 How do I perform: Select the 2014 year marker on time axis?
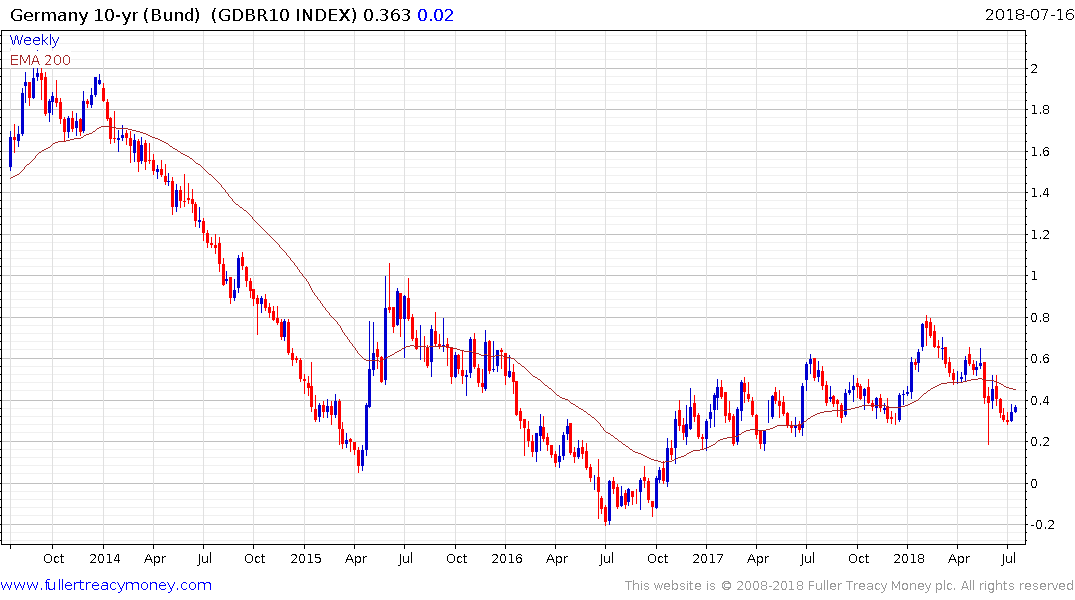104,559
